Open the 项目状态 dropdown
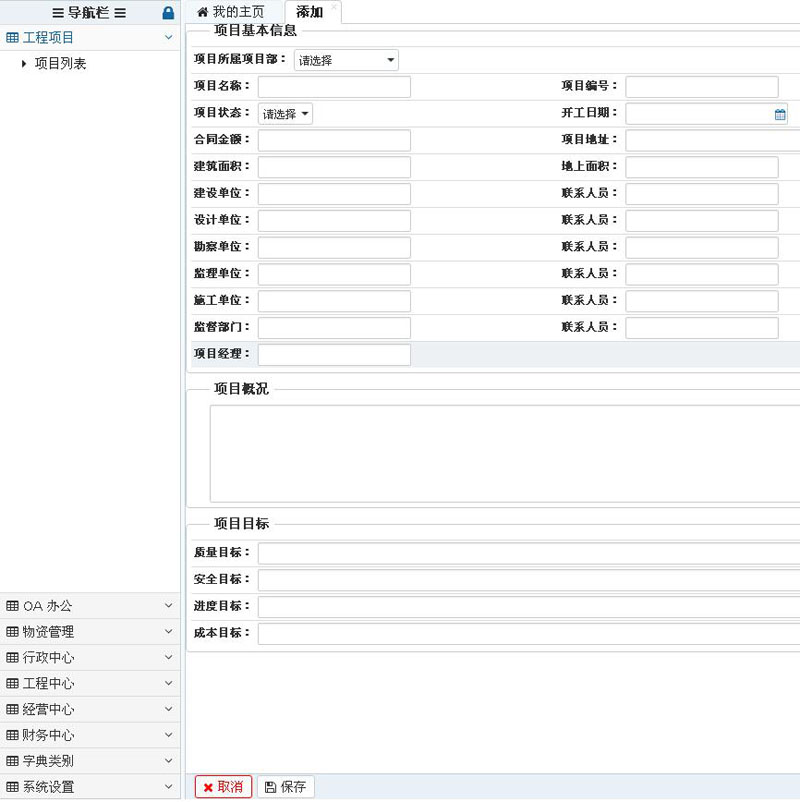 tap(285, 114)
